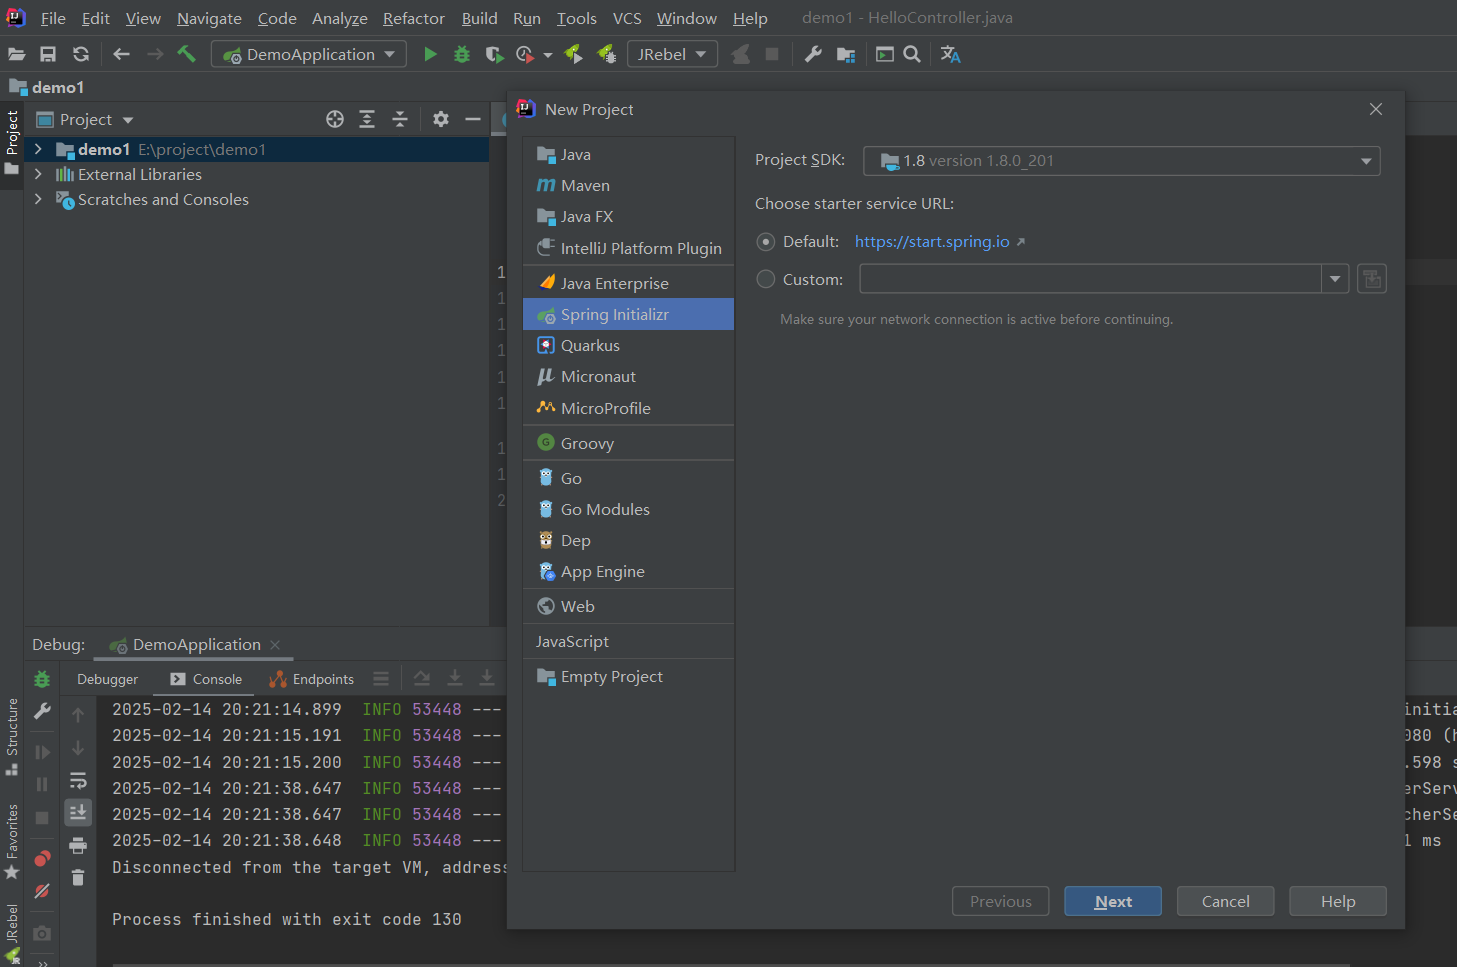Click the Project panel settings gear
Viewport: 1457px width, 967px height.
coord(441,119)
